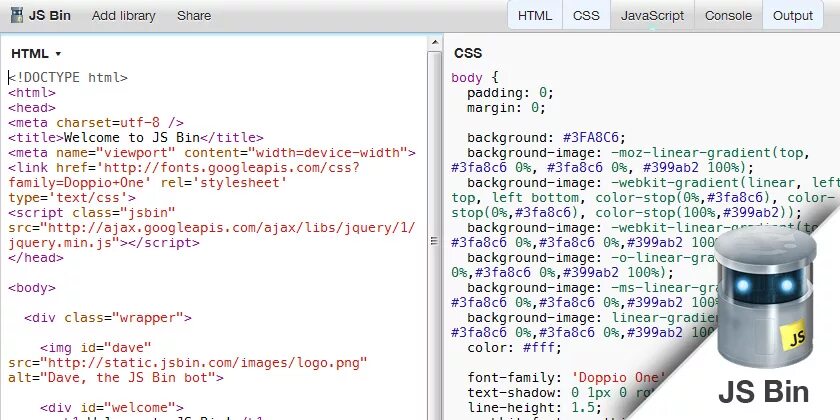The image size is (840, 420).
Task: Click the JS Bin robot logo icon in header
Action: (x=17, y=15)
